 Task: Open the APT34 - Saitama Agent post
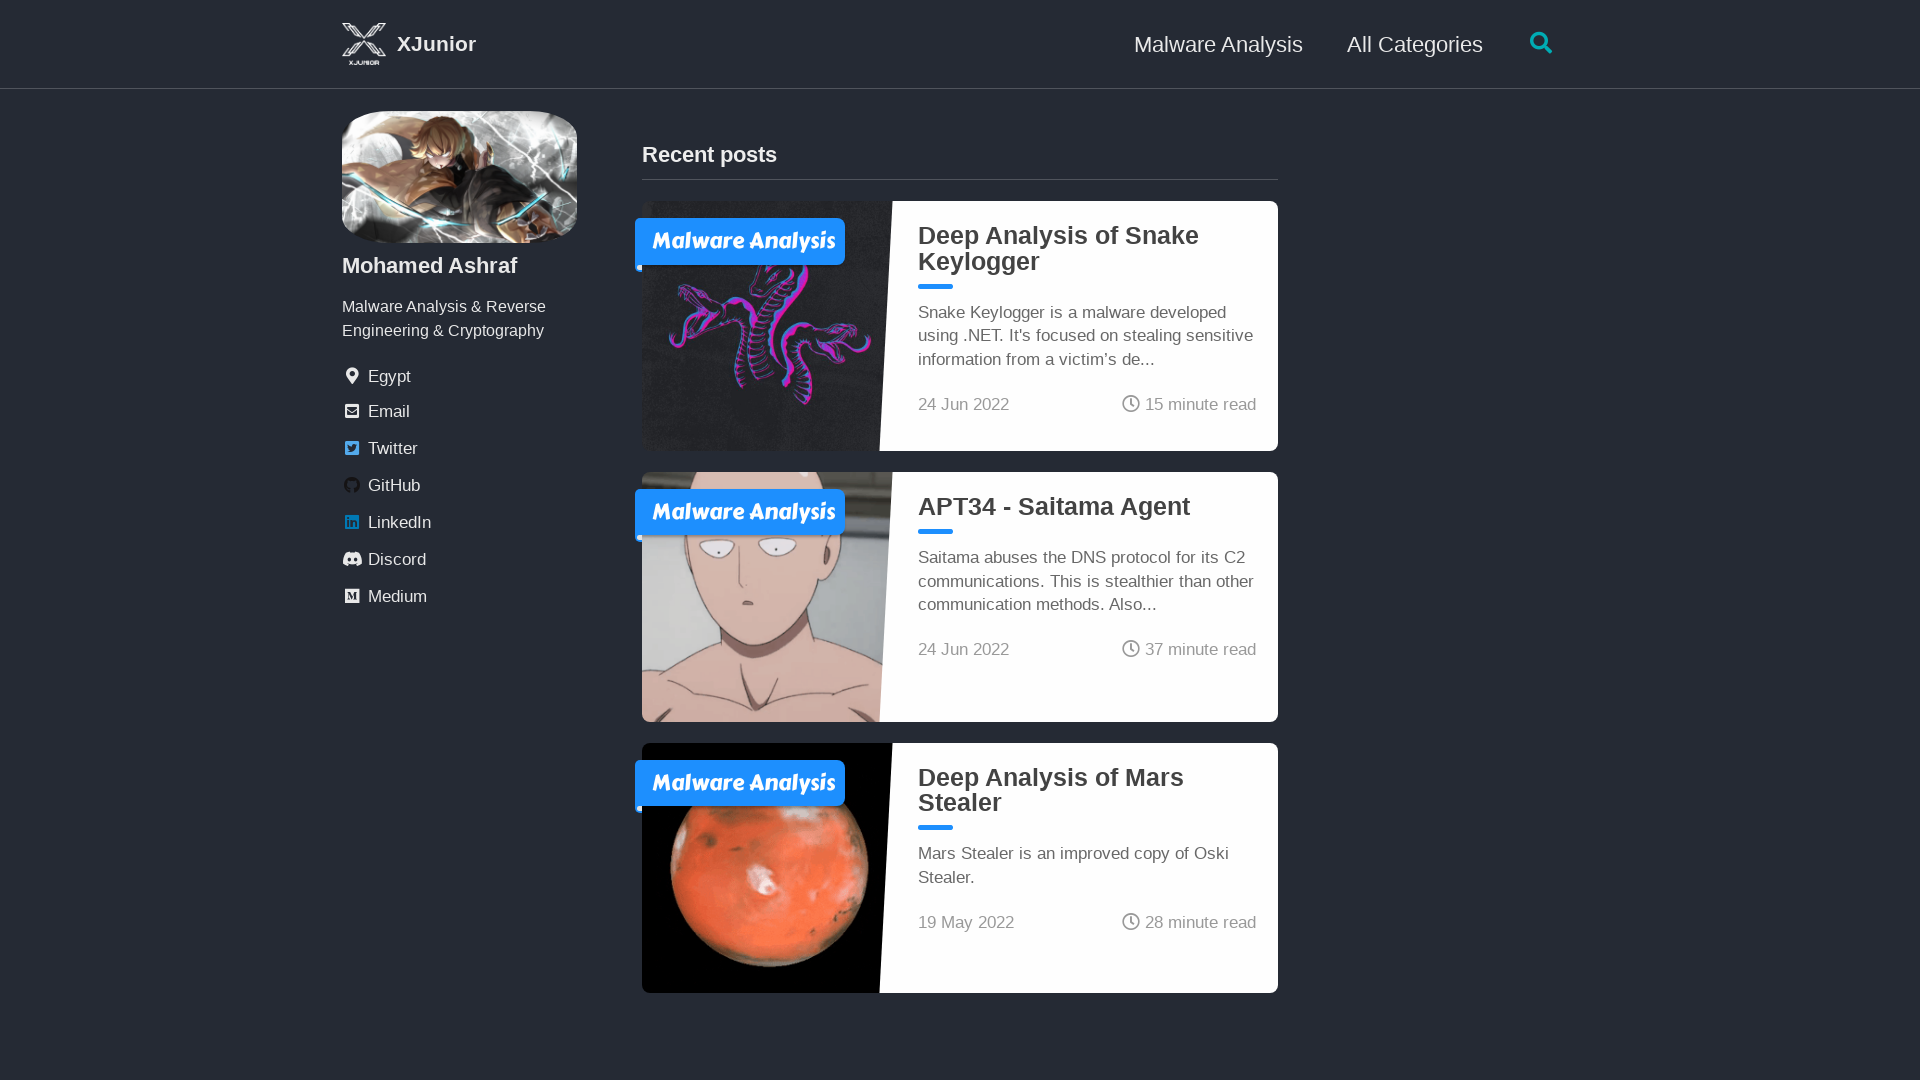tap(1053, 507)
